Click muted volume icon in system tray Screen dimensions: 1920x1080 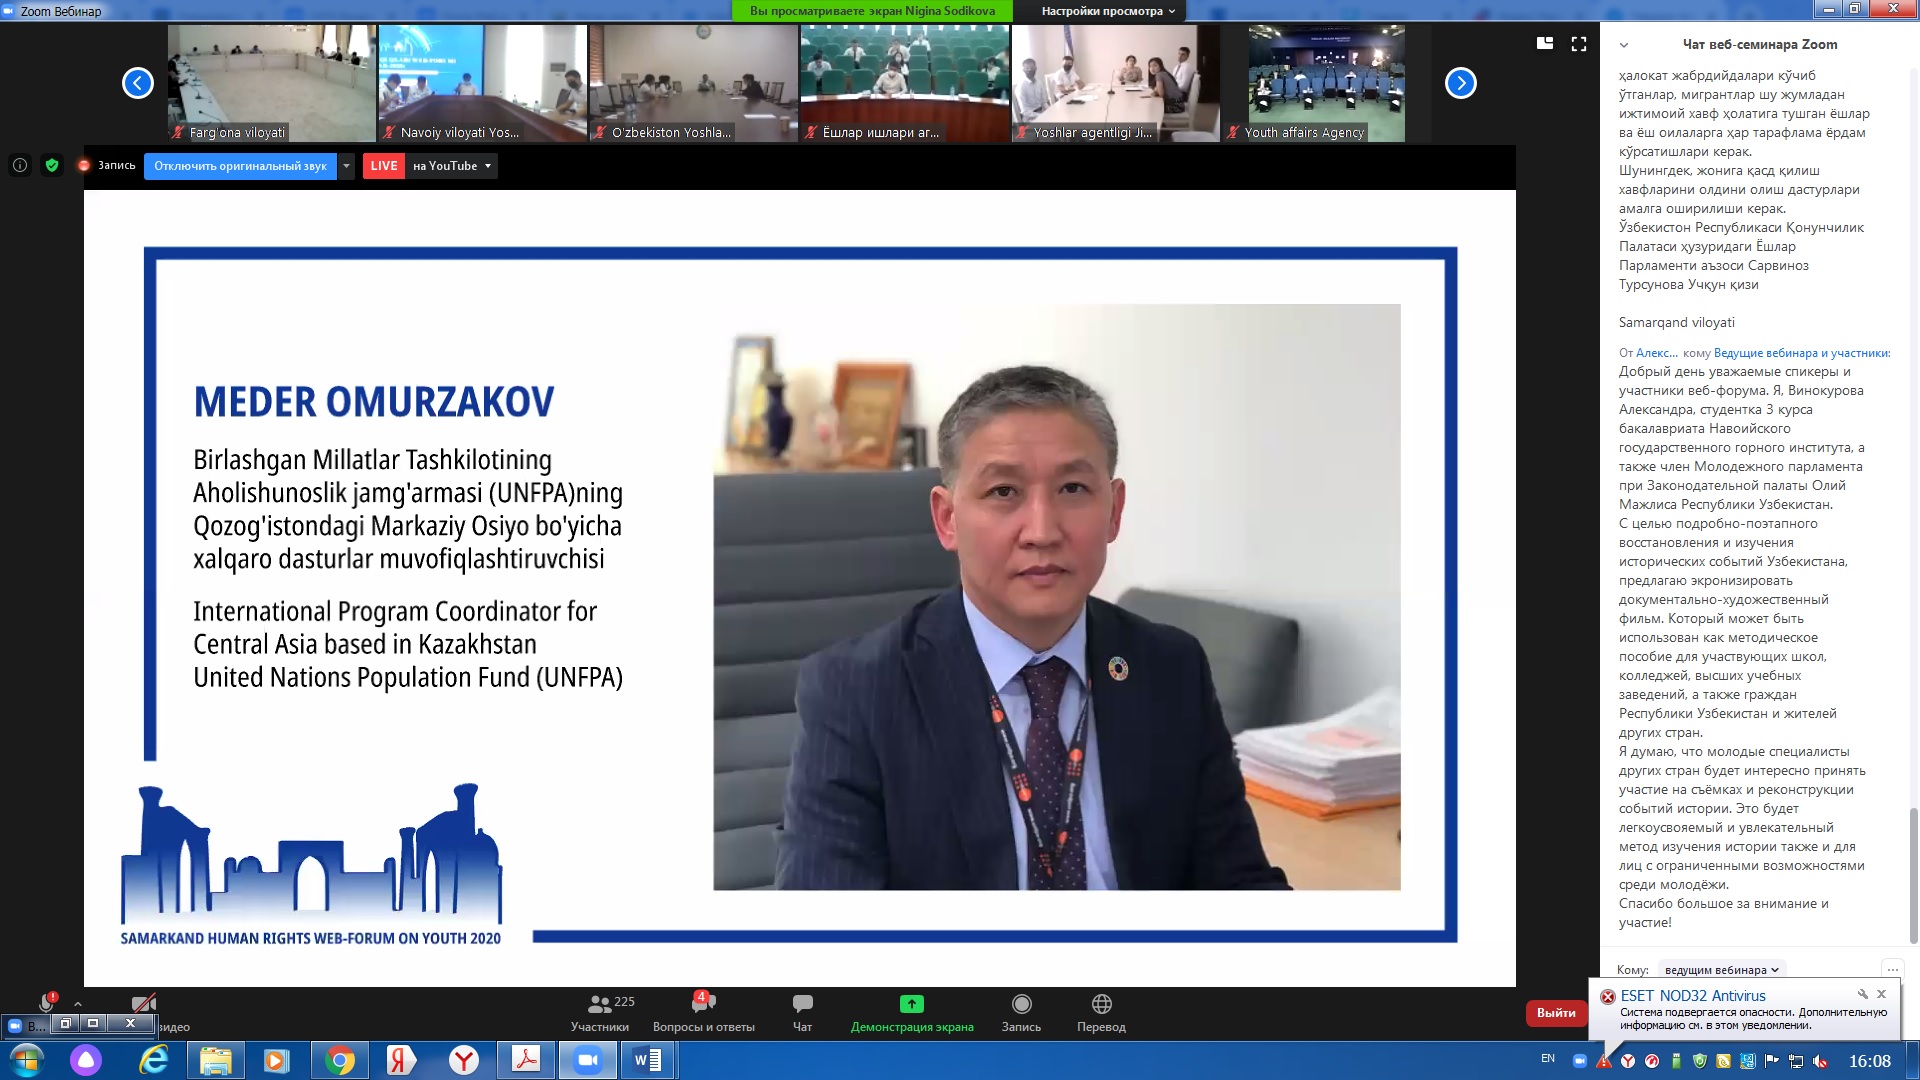(x=1820, y=1061)
